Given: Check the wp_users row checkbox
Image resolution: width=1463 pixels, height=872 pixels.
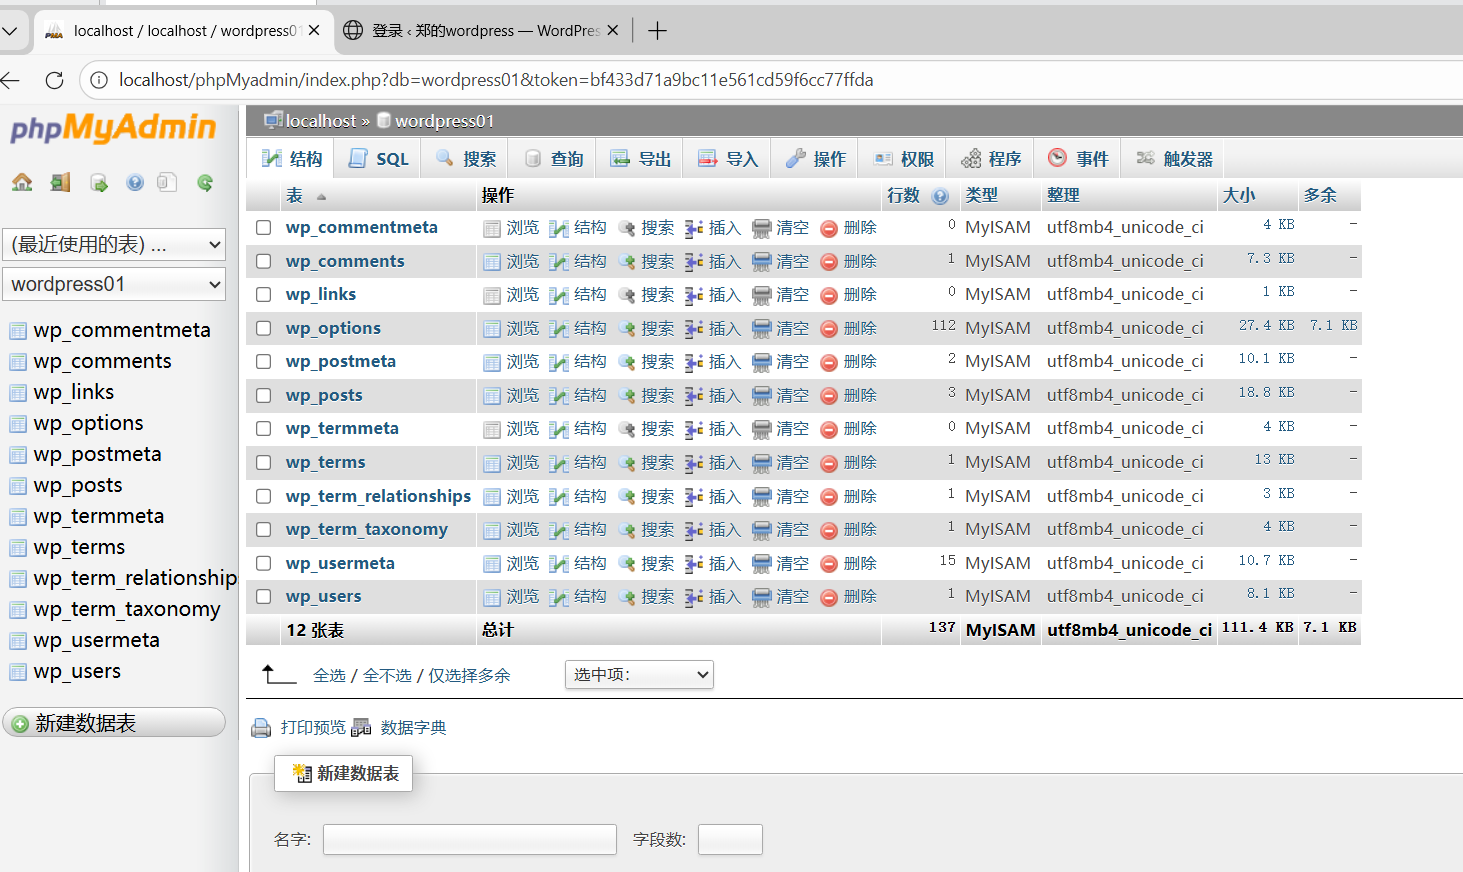Looking at the screenshot, I should point(264,597).
